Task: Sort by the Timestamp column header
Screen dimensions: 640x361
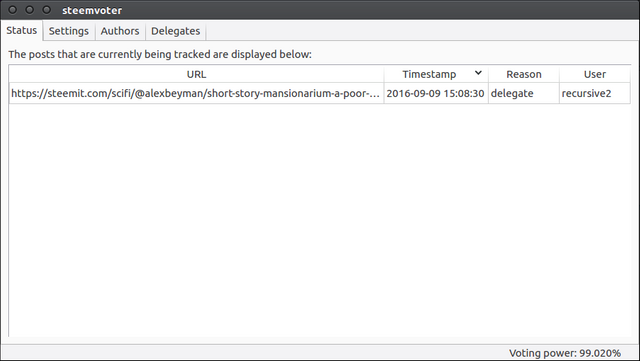Action: tap(436, 74)
